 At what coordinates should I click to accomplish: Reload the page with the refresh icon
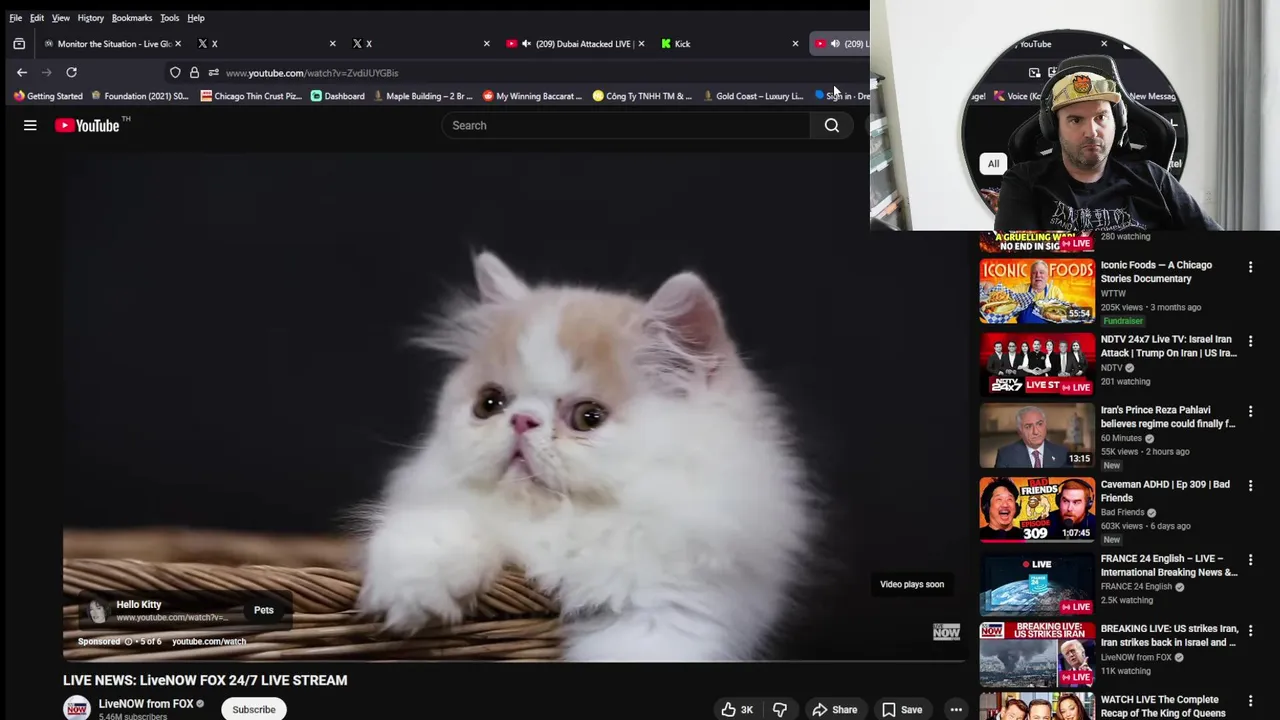point(71,72)
